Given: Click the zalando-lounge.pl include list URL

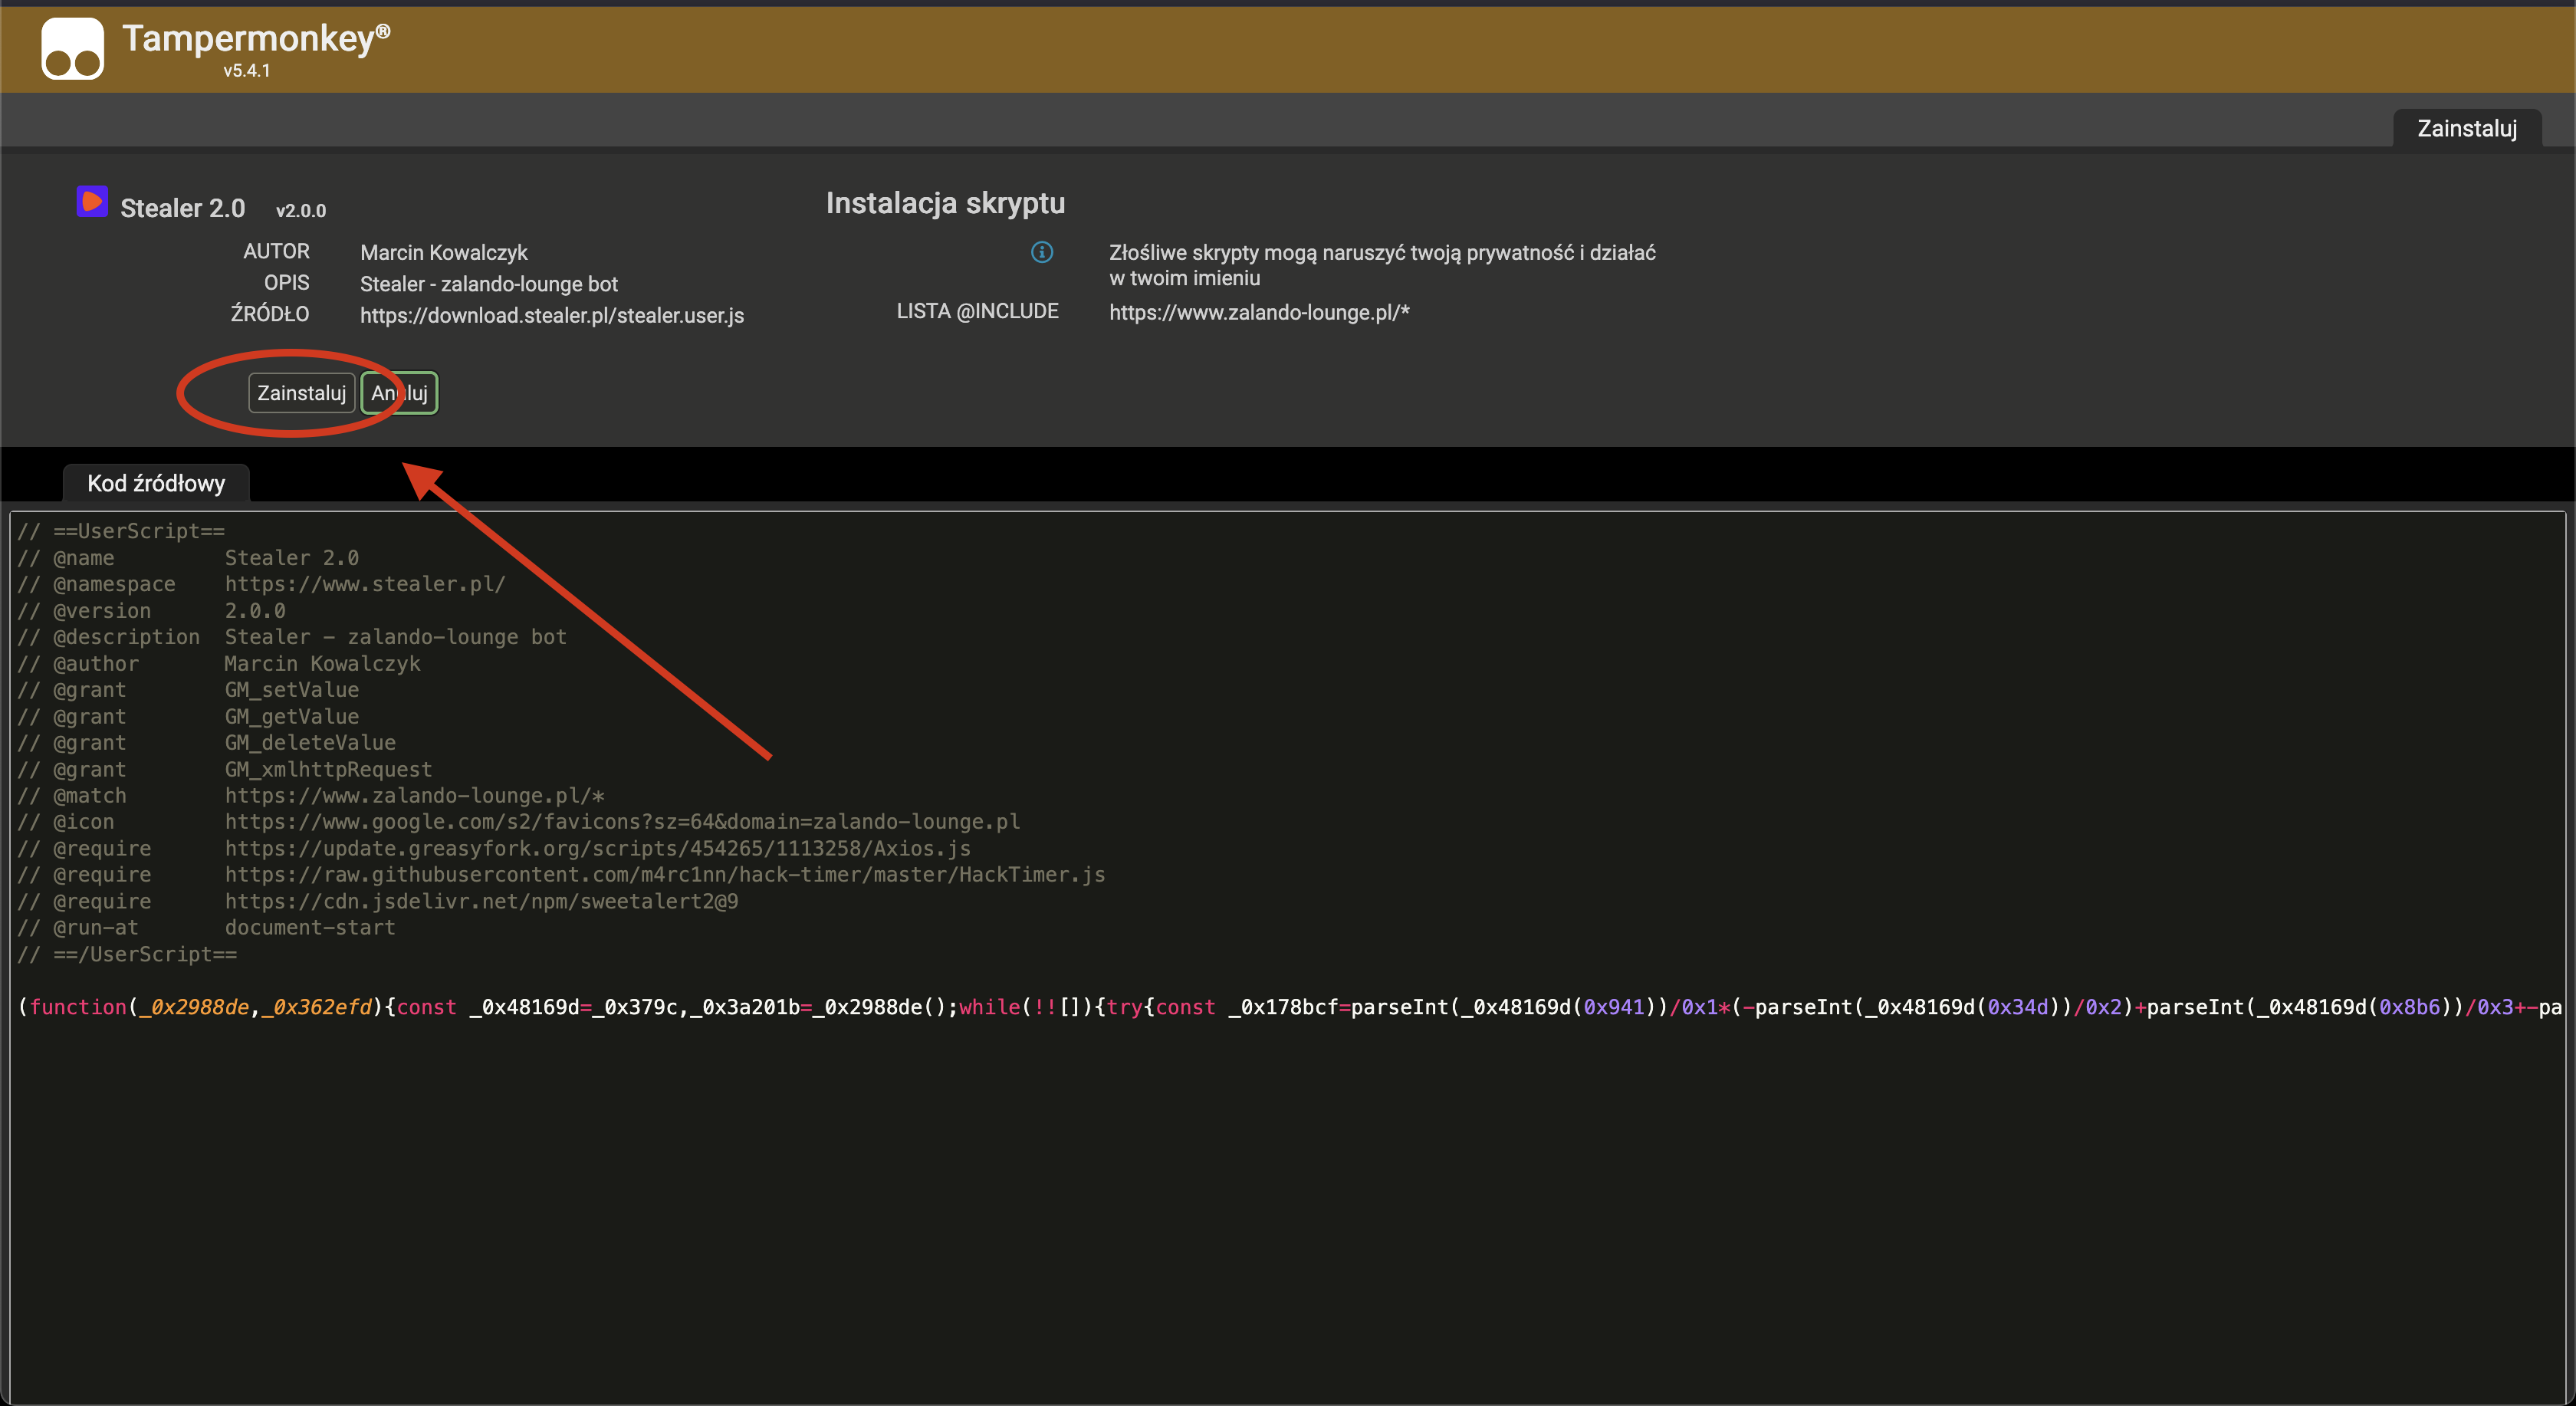Looking at the screenshot, I should tap(1258, 312).
